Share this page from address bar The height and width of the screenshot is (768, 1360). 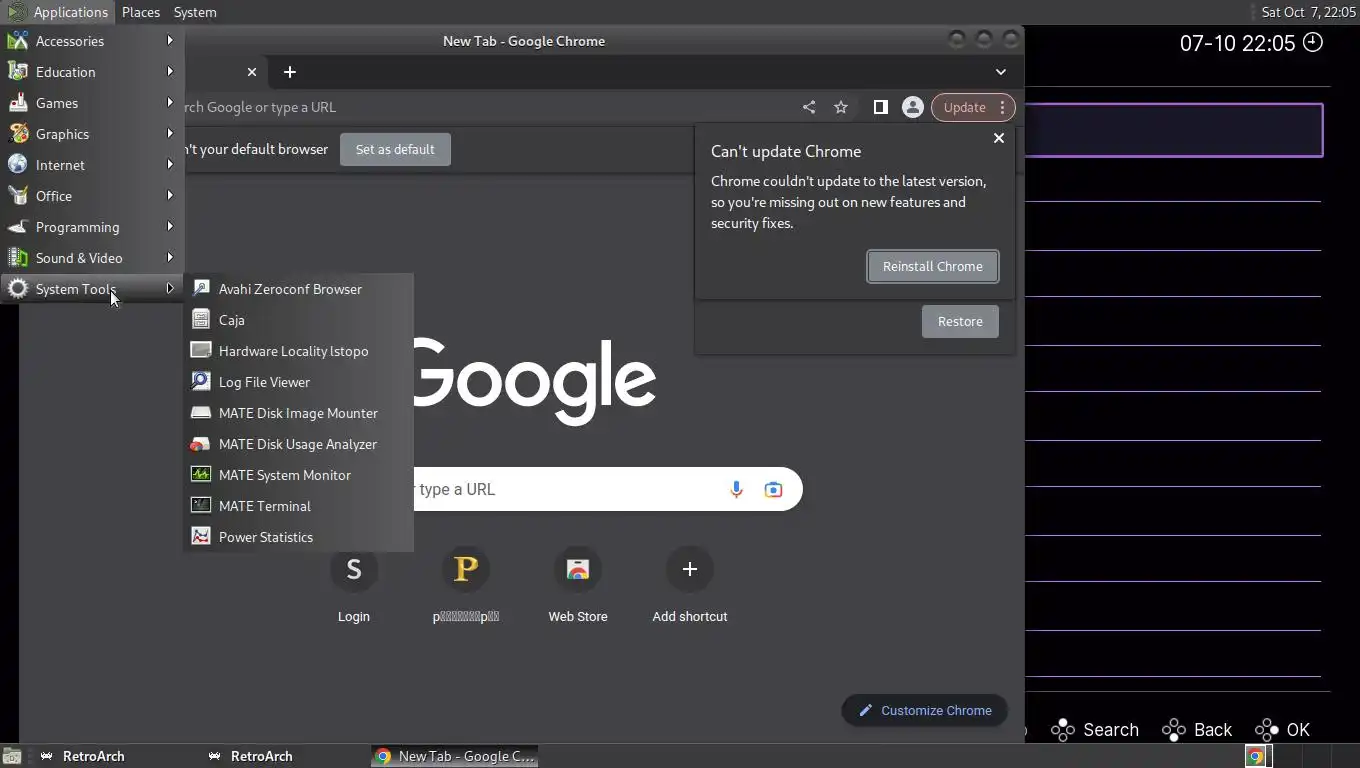[x=809, y=107]
